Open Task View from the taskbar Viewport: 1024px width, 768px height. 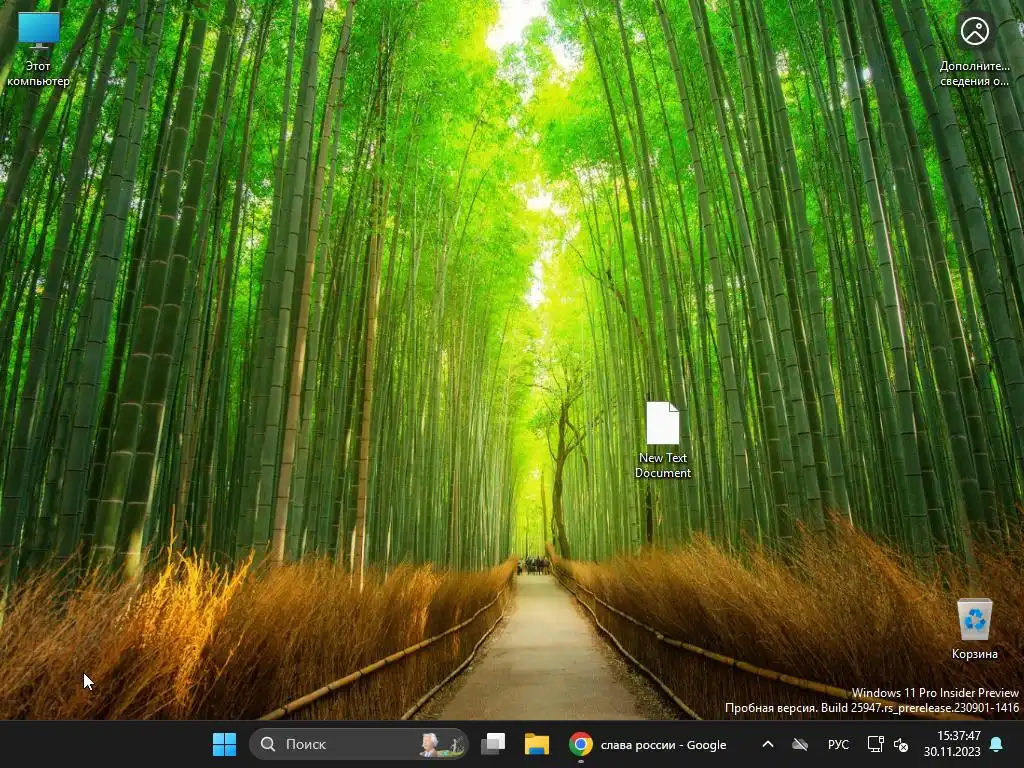[x=494, y=744]
